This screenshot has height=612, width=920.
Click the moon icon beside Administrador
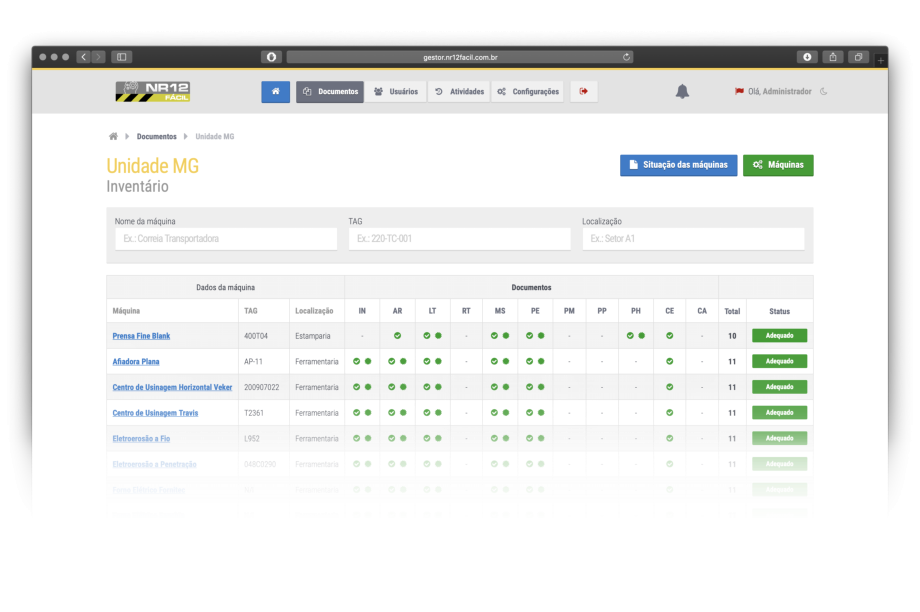click(x=823, y=92)
